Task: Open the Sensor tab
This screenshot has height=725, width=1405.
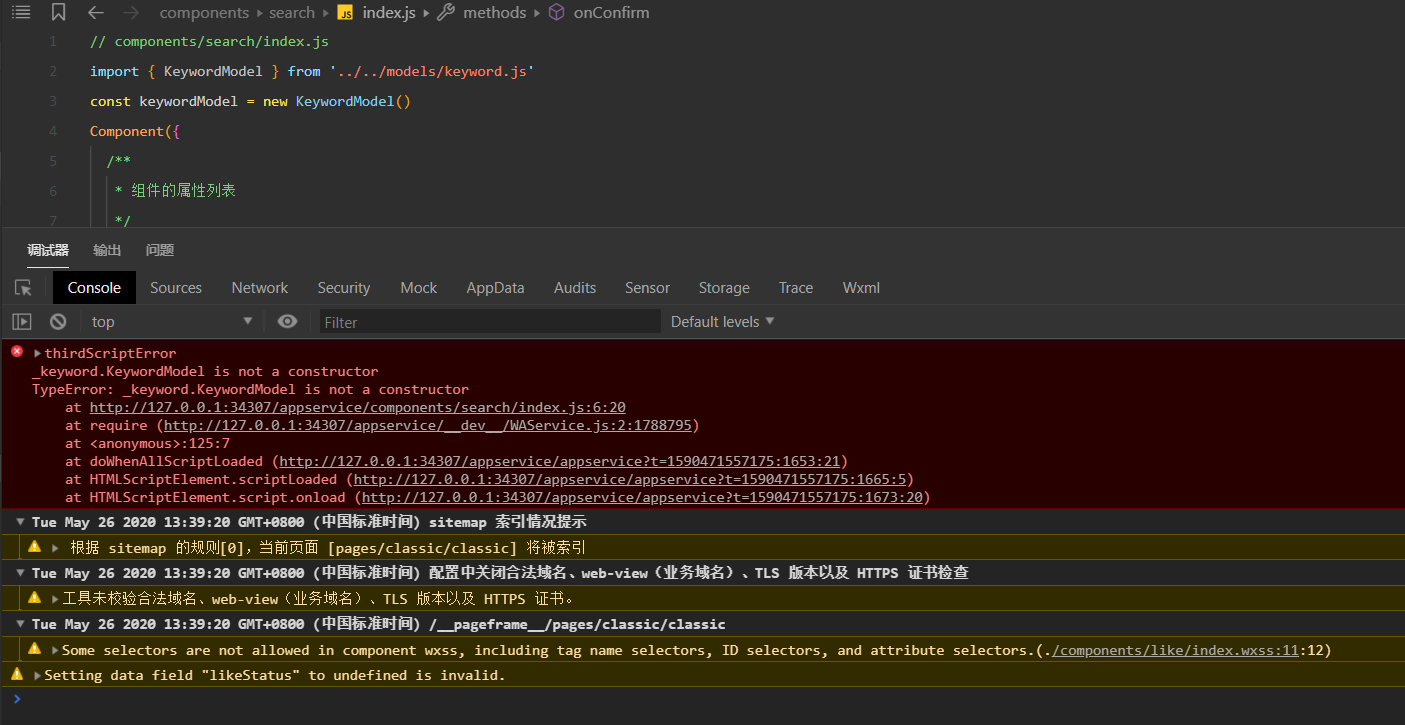Action: tap(647, 288)
